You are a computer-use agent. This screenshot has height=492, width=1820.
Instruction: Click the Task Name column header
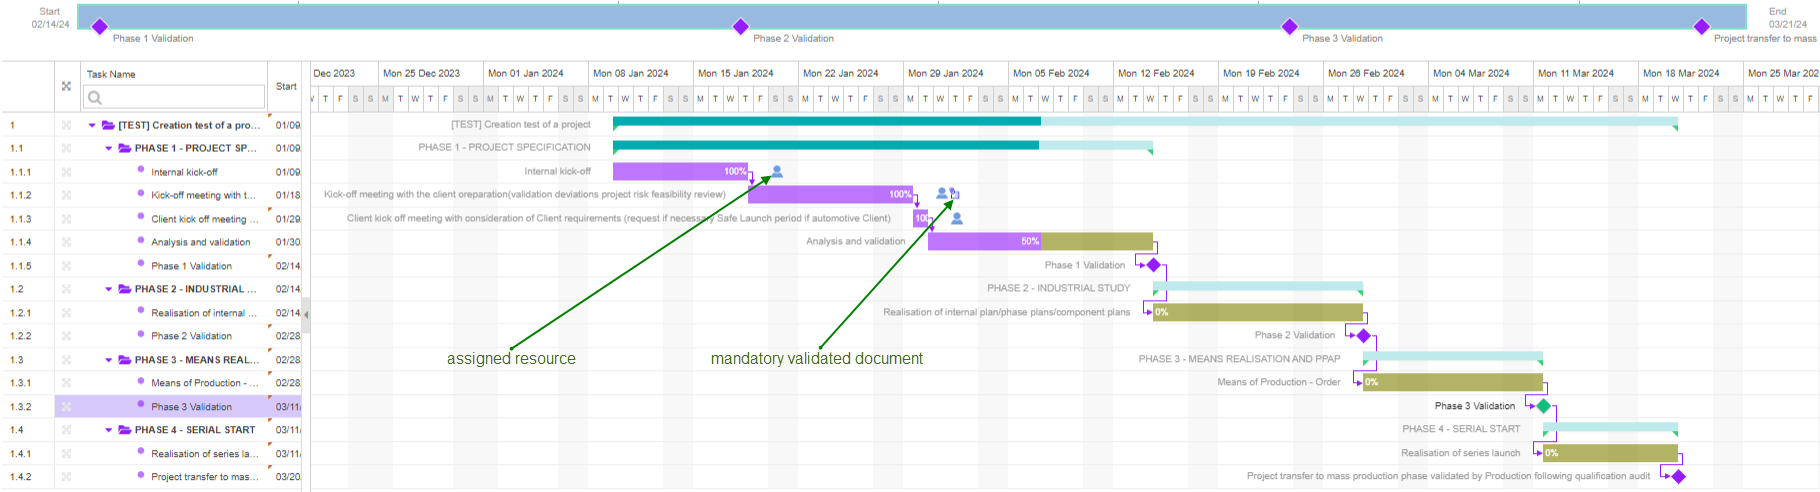coord(111,74)
